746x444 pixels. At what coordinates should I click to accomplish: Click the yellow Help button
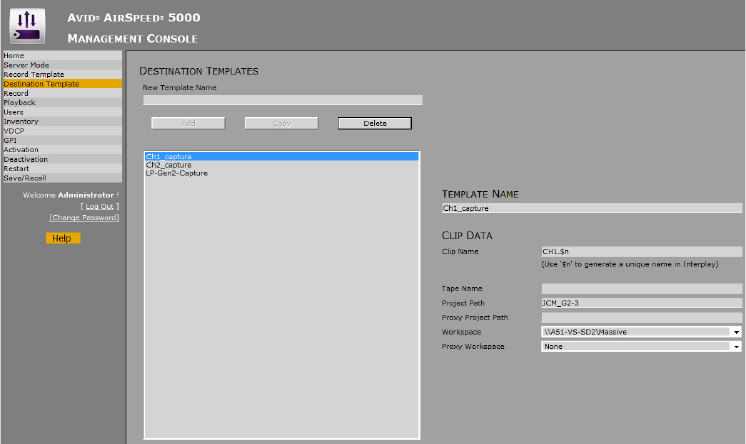click(x=63, y=238)
